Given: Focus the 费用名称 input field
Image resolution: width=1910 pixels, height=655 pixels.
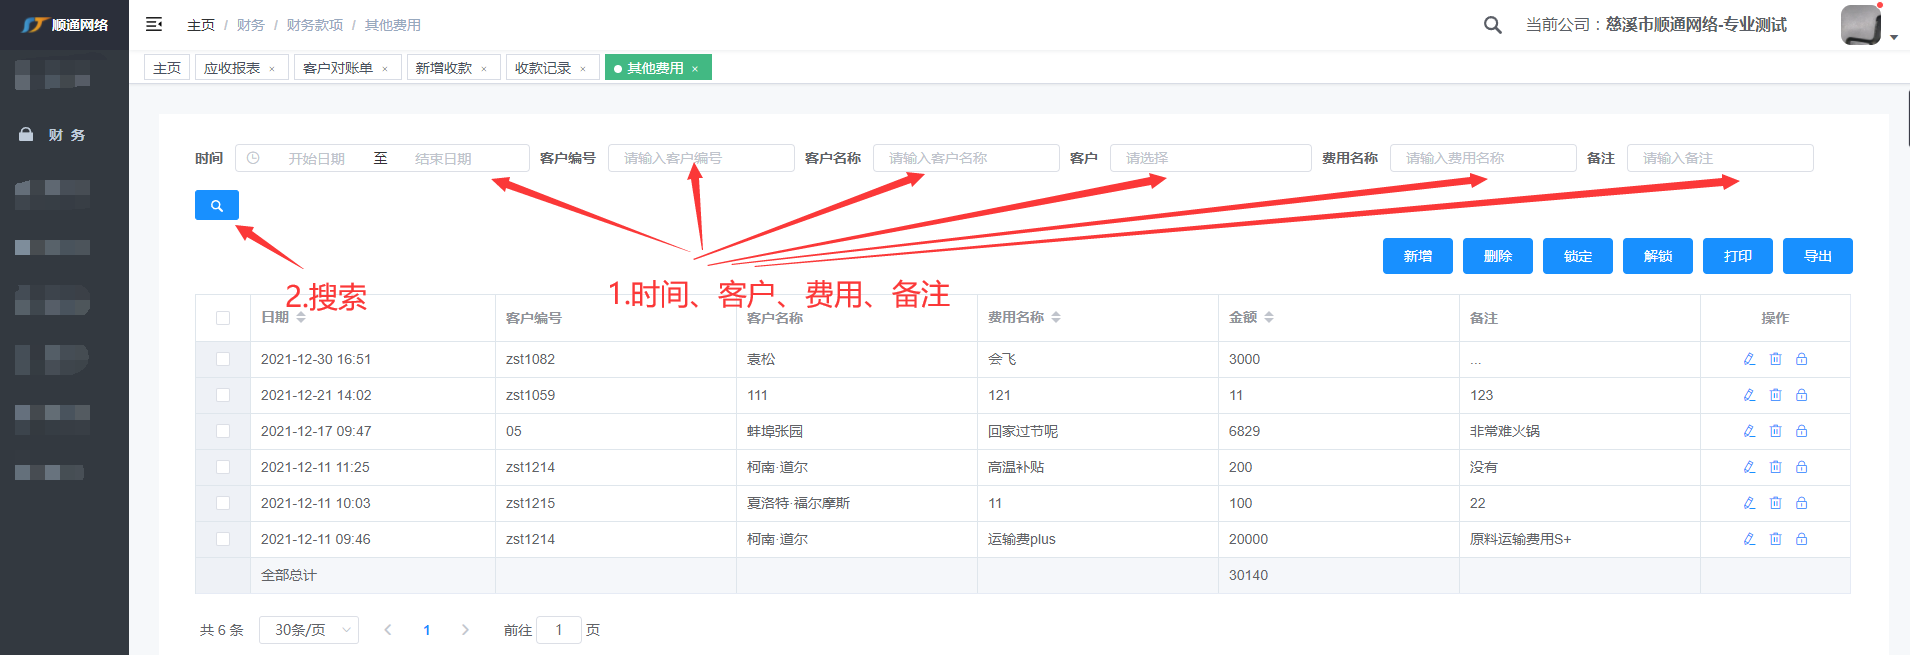Looking at the screenshot, I should point(1482,158).
